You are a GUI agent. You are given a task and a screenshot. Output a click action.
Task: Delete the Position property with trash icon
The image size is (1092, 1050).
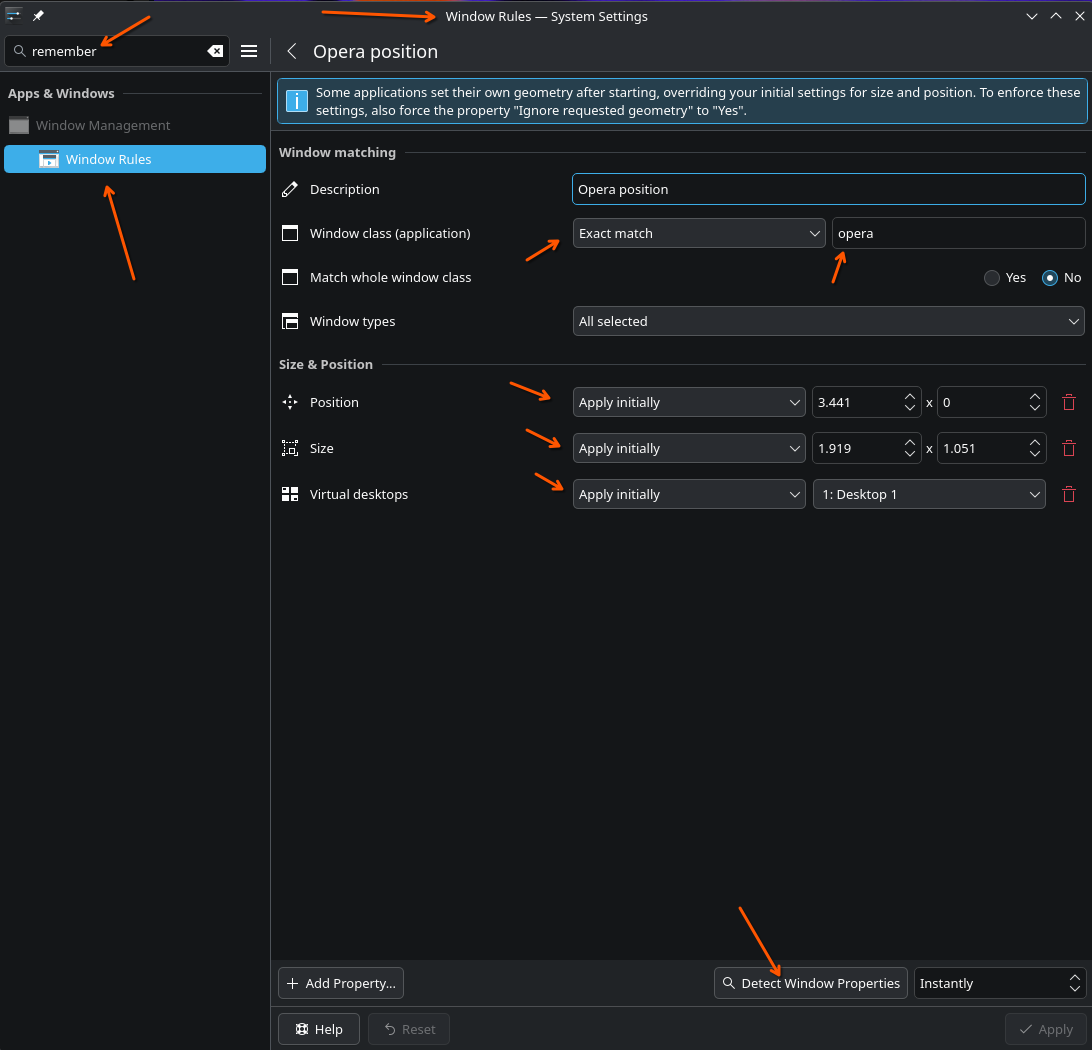point(1068,403)
